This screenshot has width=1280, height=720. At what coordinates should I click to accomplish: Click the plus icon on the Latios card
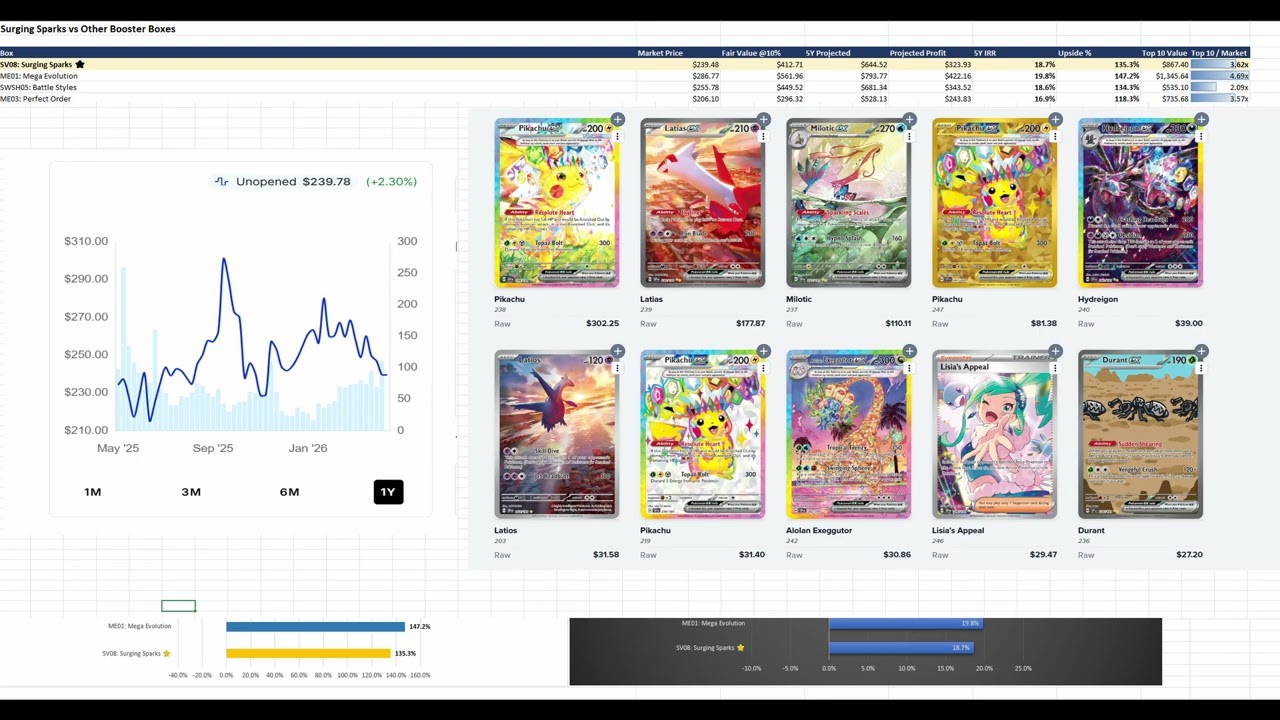[618, 351]
